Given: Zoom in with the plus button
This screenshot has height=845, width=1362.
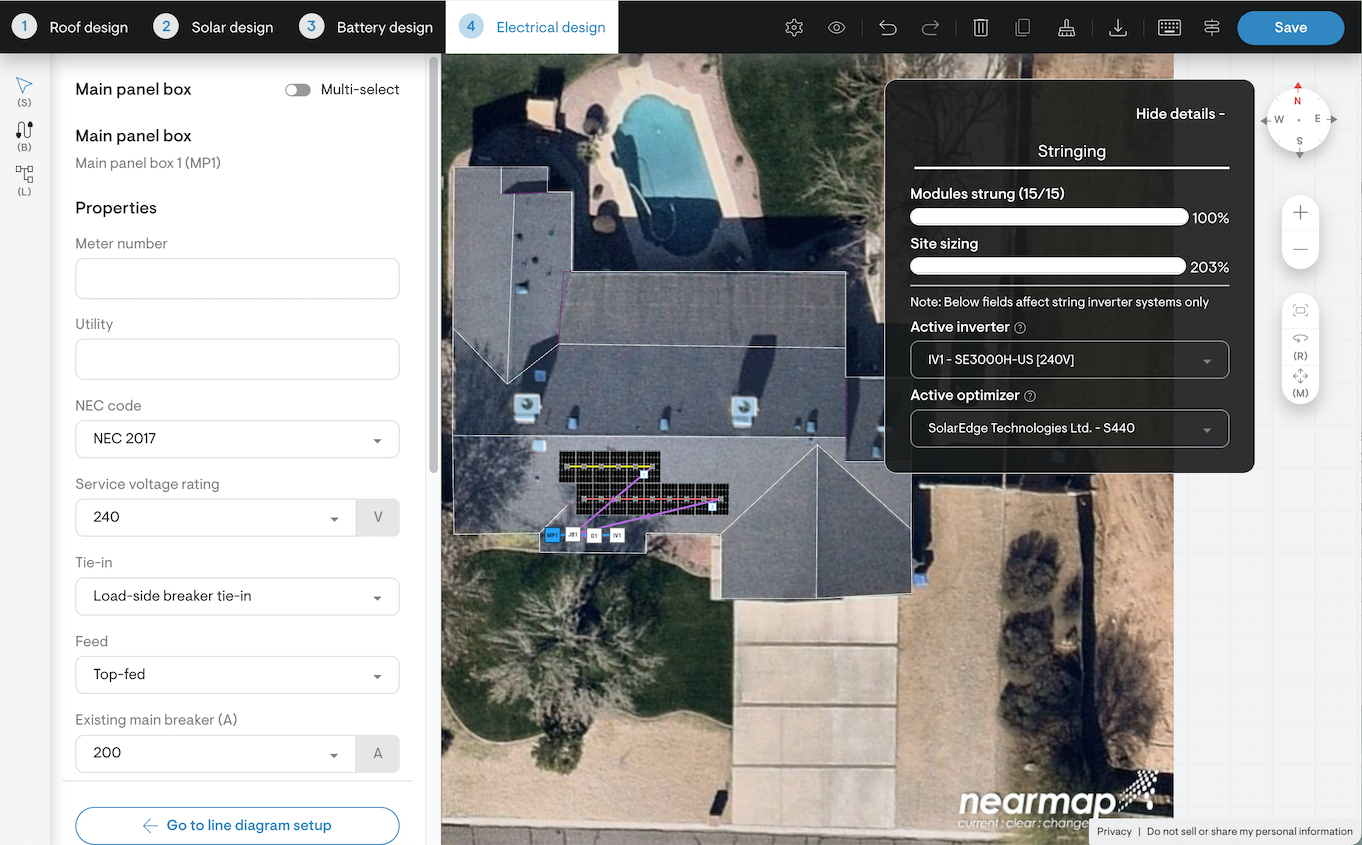Looking at the screenshot, I should pyautogui.click(x=1300, y=213).
